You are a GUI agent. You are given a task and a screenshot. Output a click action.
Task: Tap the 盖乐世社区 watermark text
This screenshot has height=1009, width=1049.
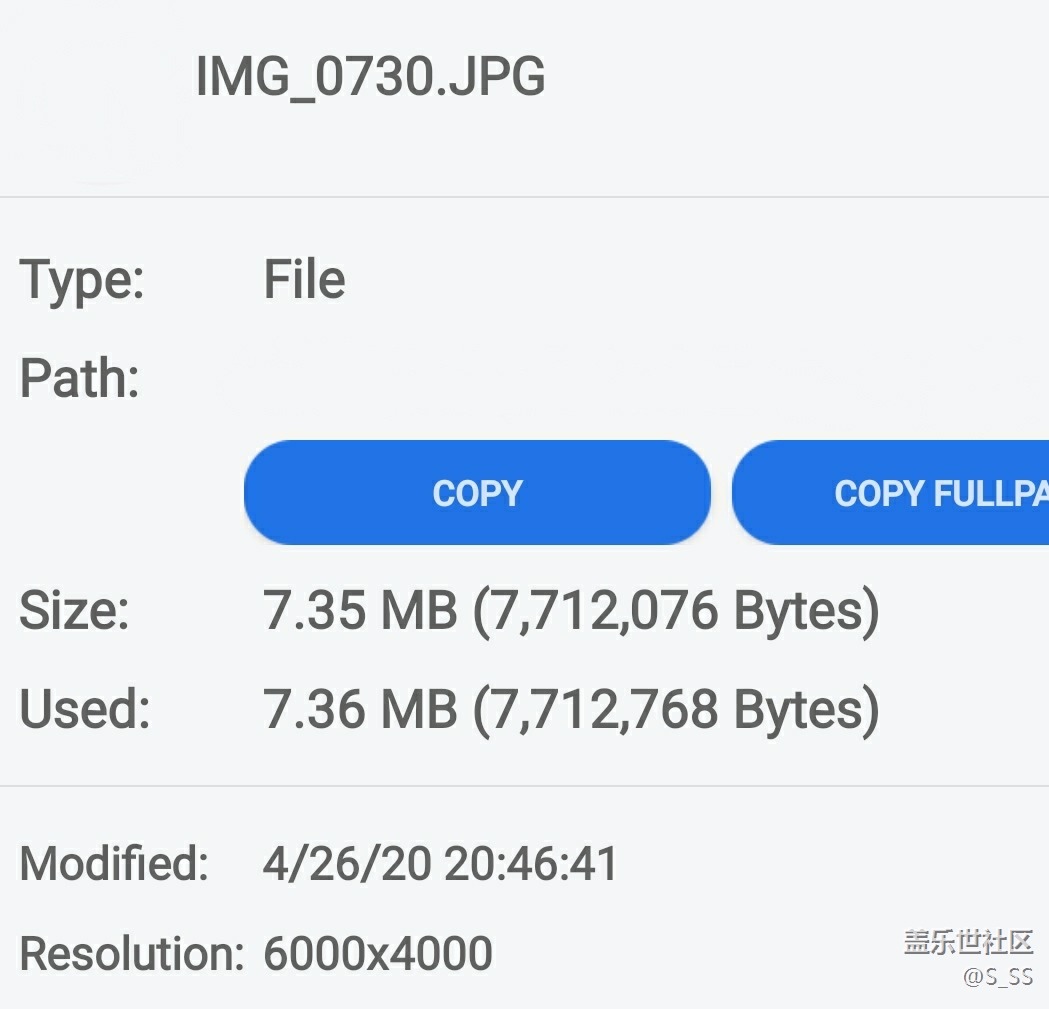(968, 942)
